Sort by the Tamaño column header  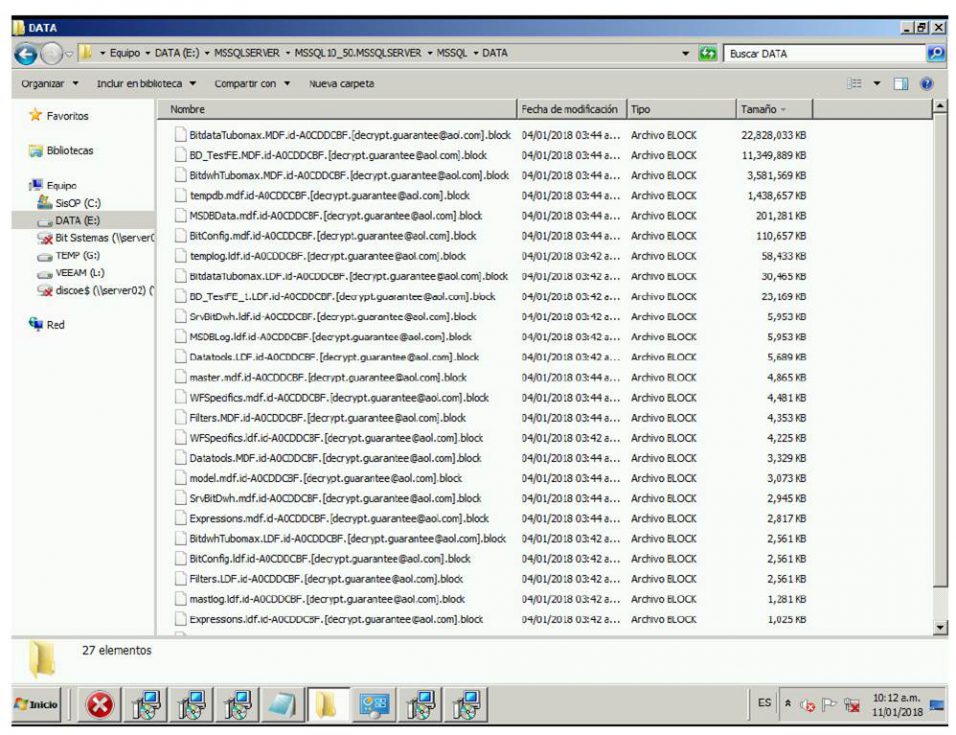click(774, 109)
